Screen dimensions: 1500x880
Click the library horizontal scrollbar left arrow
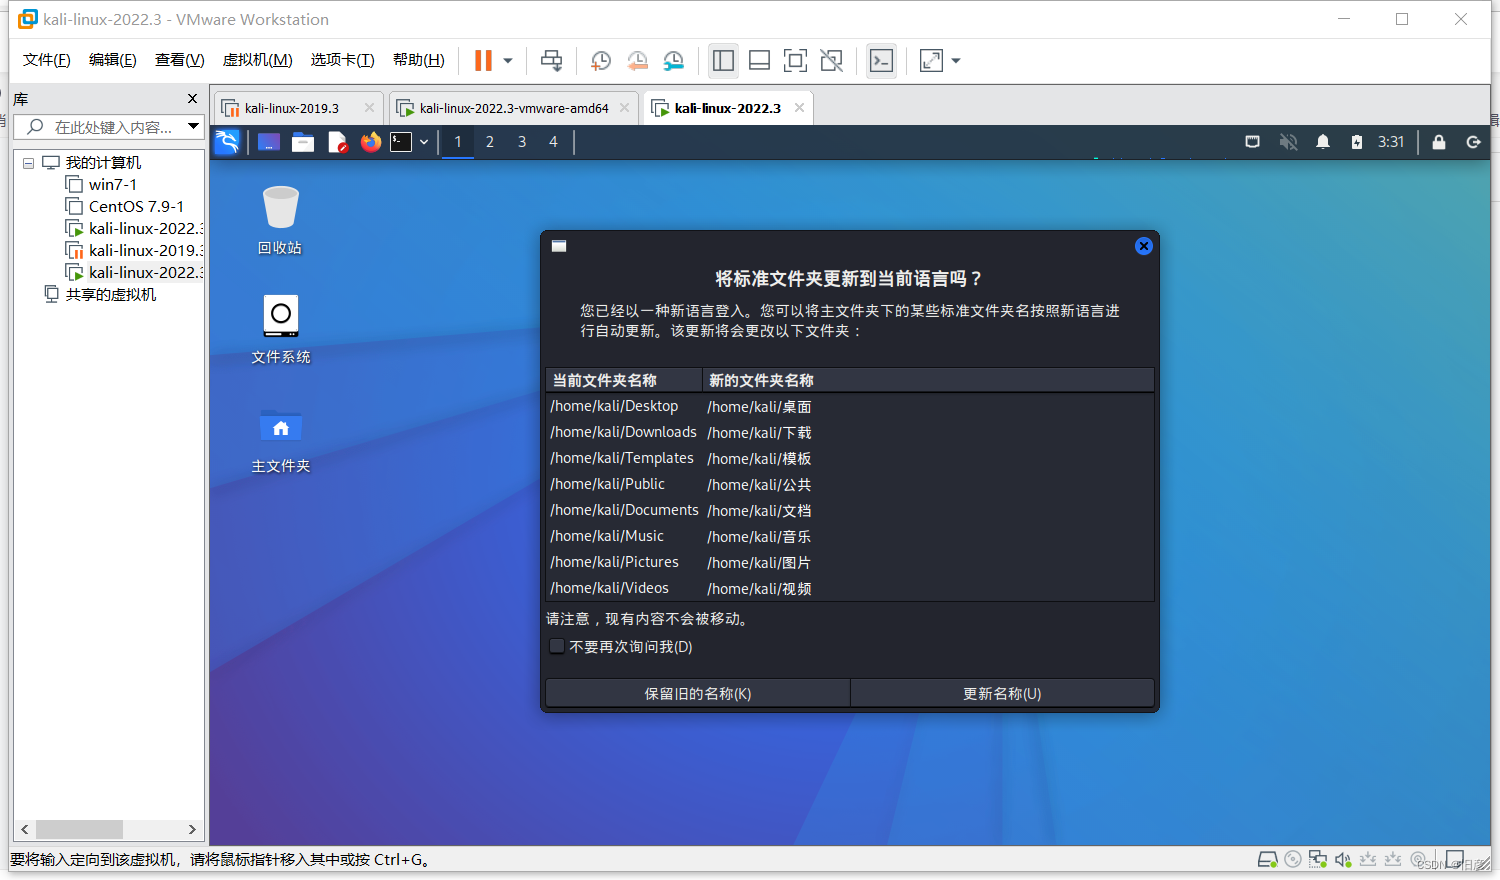coord(25,830)
